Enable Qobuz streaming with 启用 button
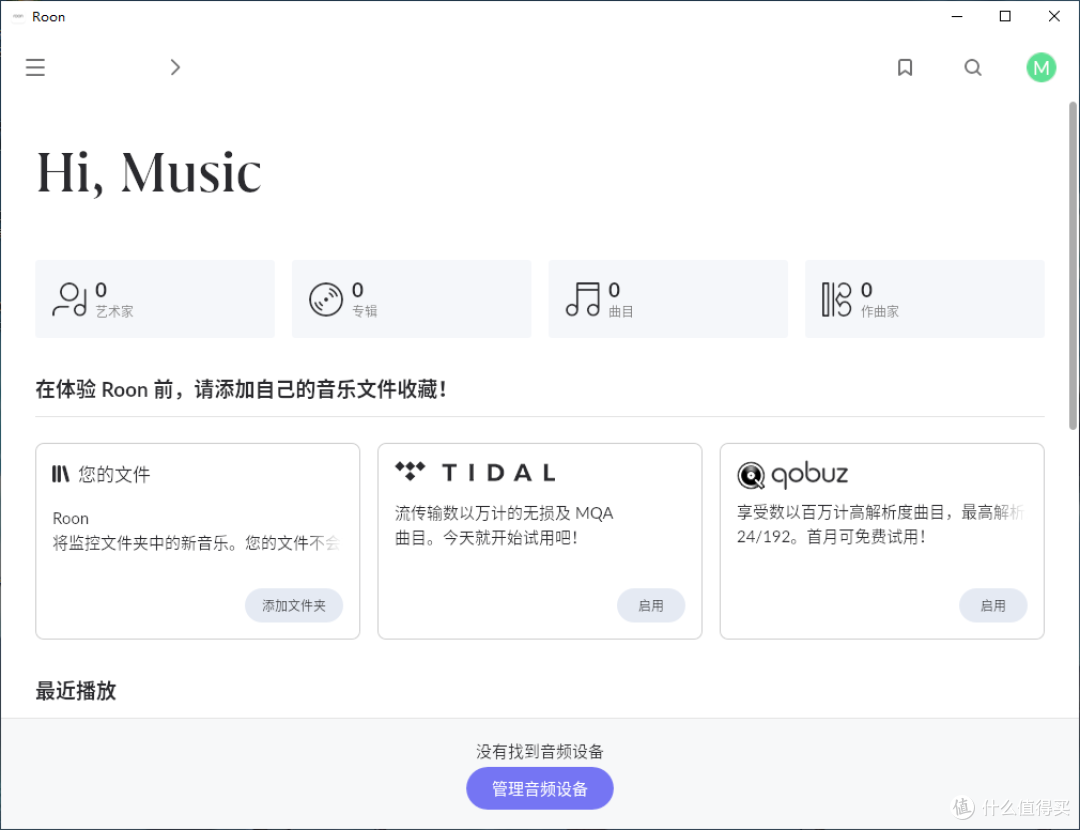 (x=993, y=605)
